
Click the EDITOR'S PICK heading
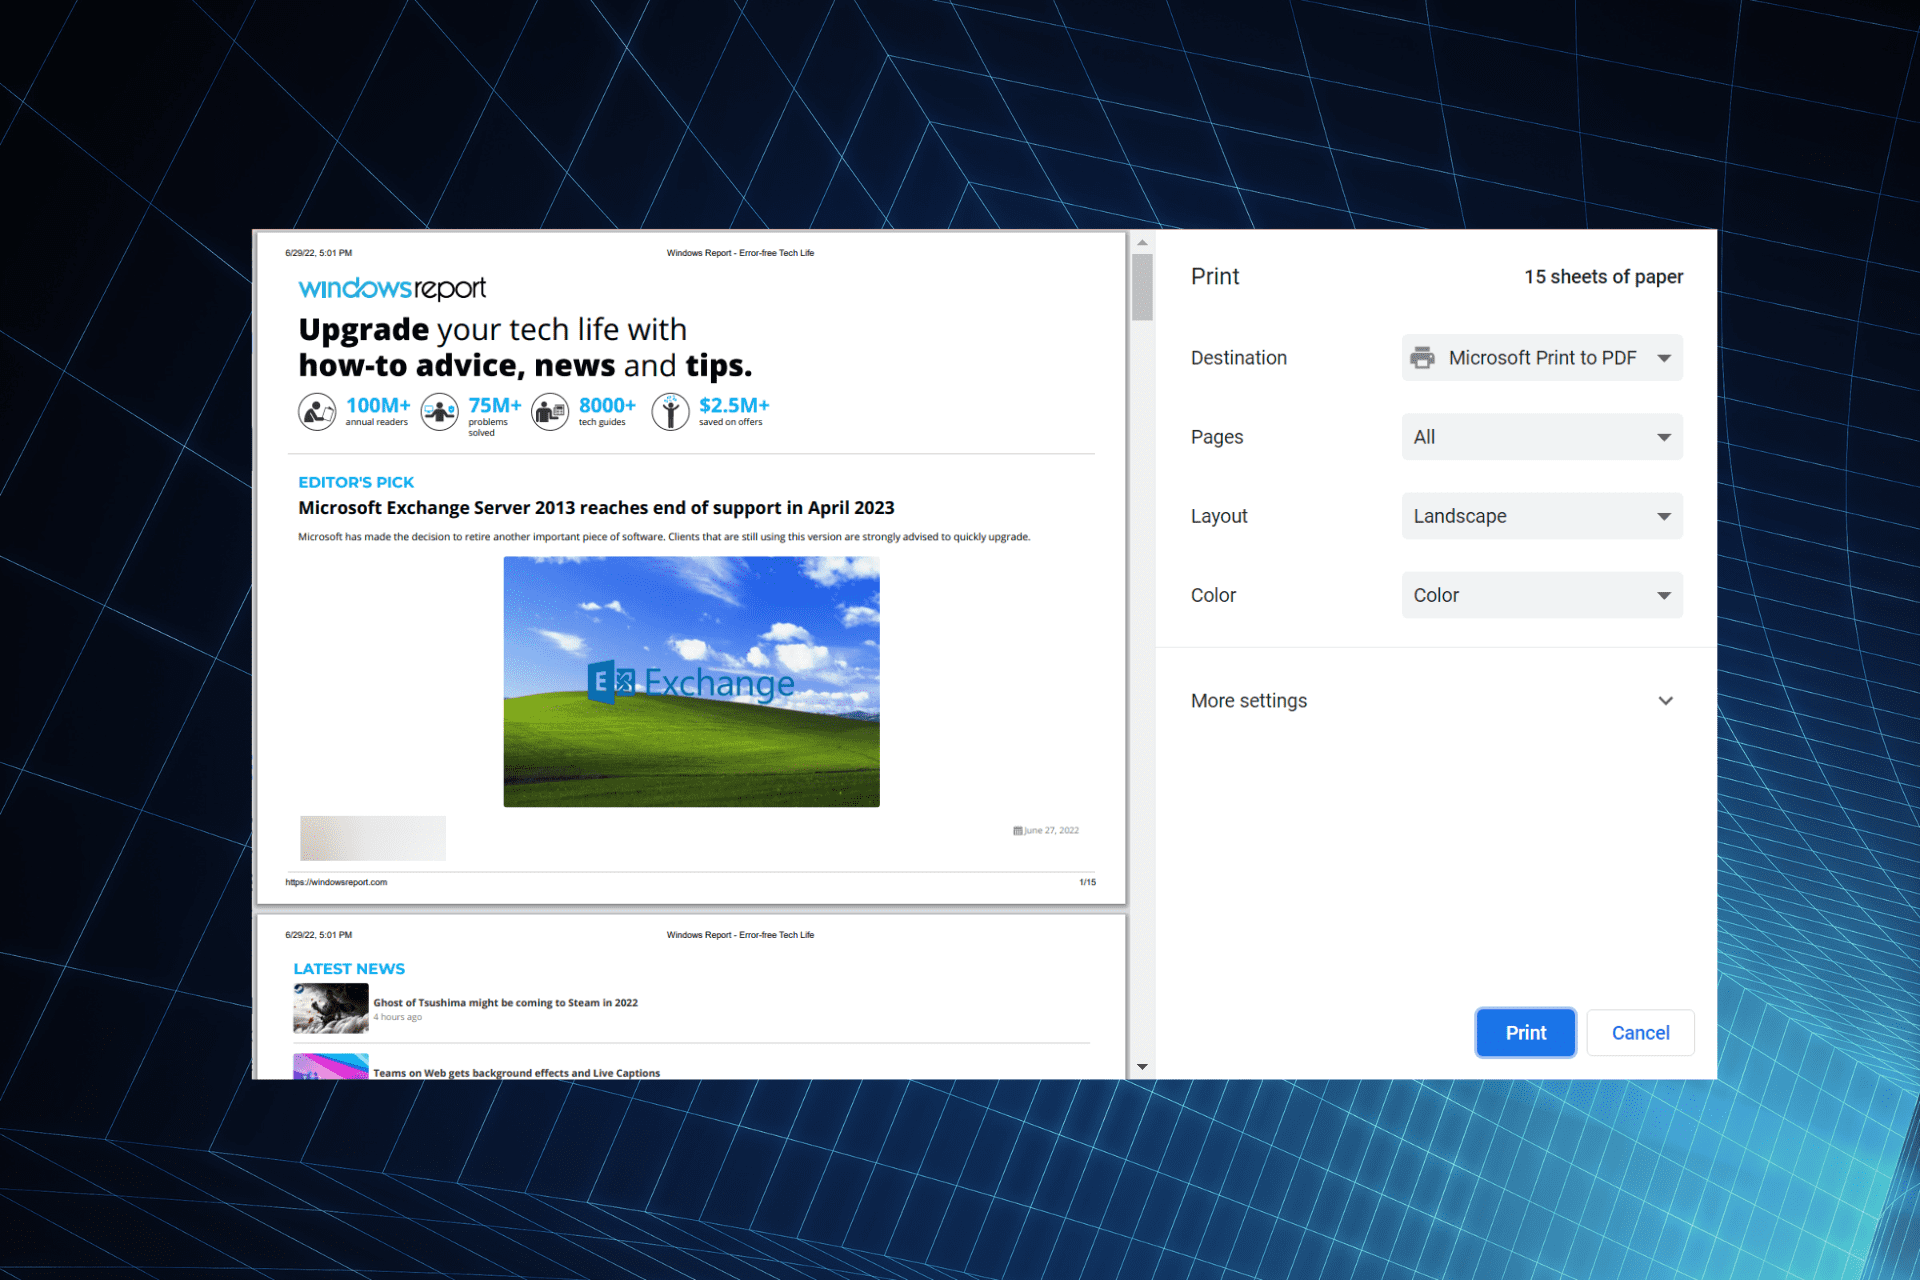[356, 482]
